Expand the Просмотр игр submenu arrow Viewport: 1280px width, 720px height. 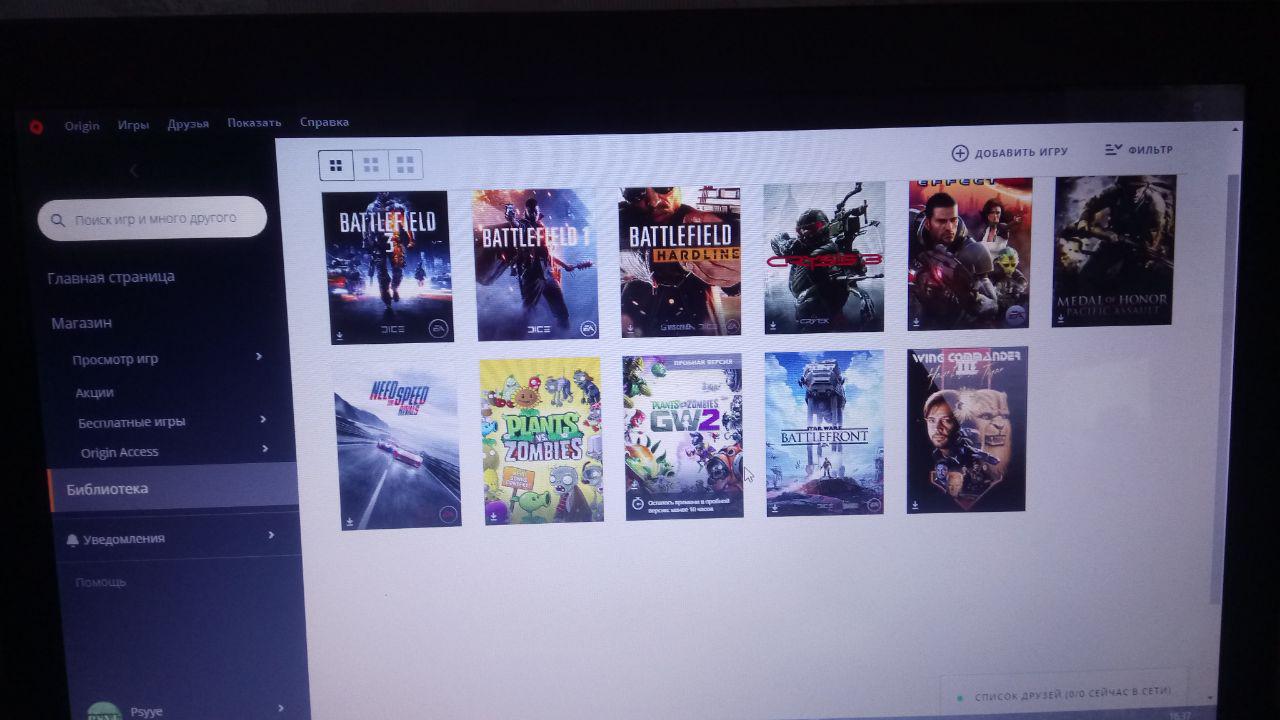pos(259,356)
